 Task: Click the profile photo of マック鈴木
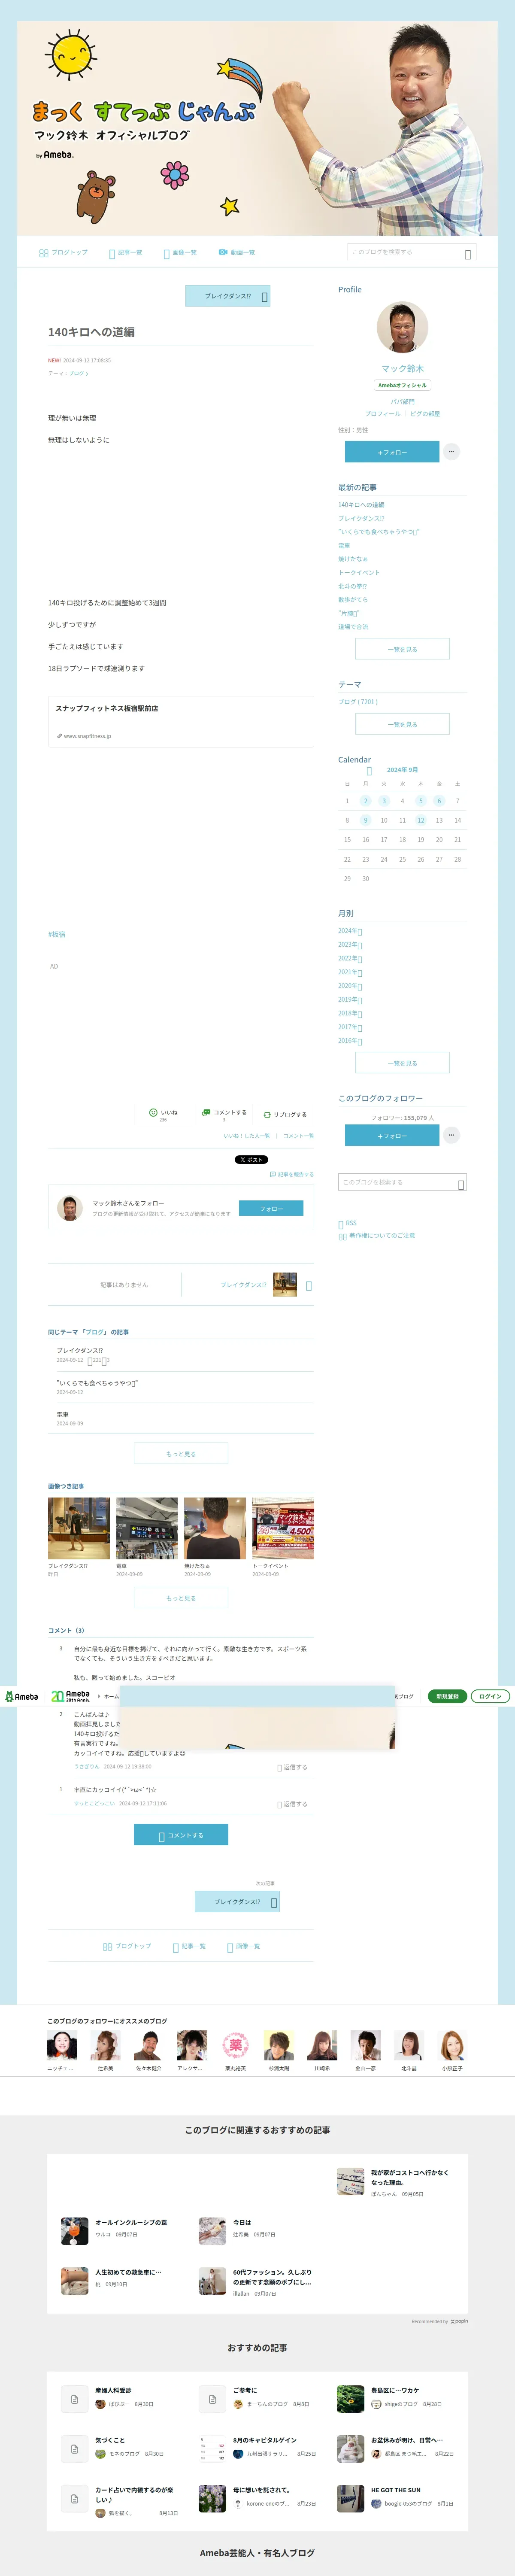(402, 327)
